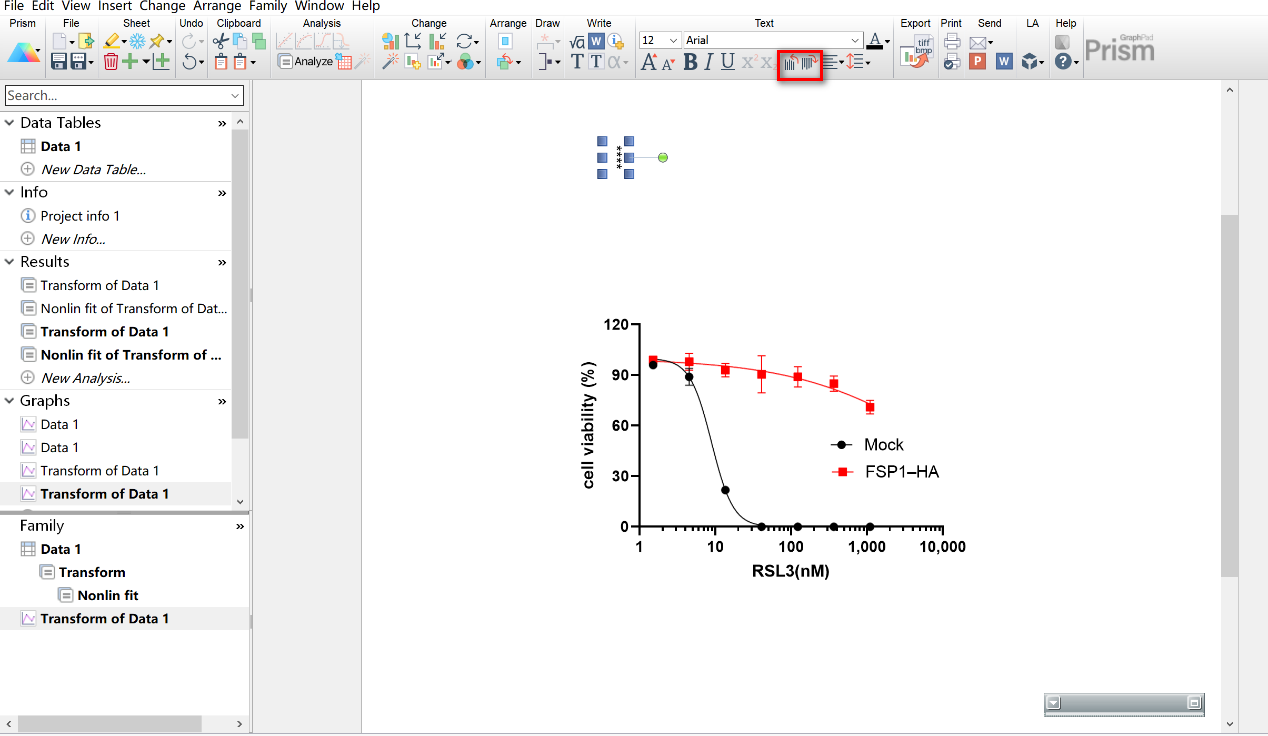1268x736 pixels.
Task: Select Project info 1 sheet
Action: tap(80, 216)
